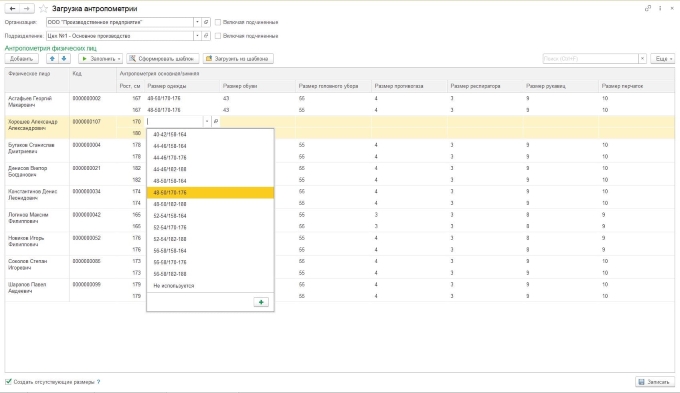Toggle second Включая подчиненные checkbox
The height and width of the screenshot is (393, 680).
point(218,36)
